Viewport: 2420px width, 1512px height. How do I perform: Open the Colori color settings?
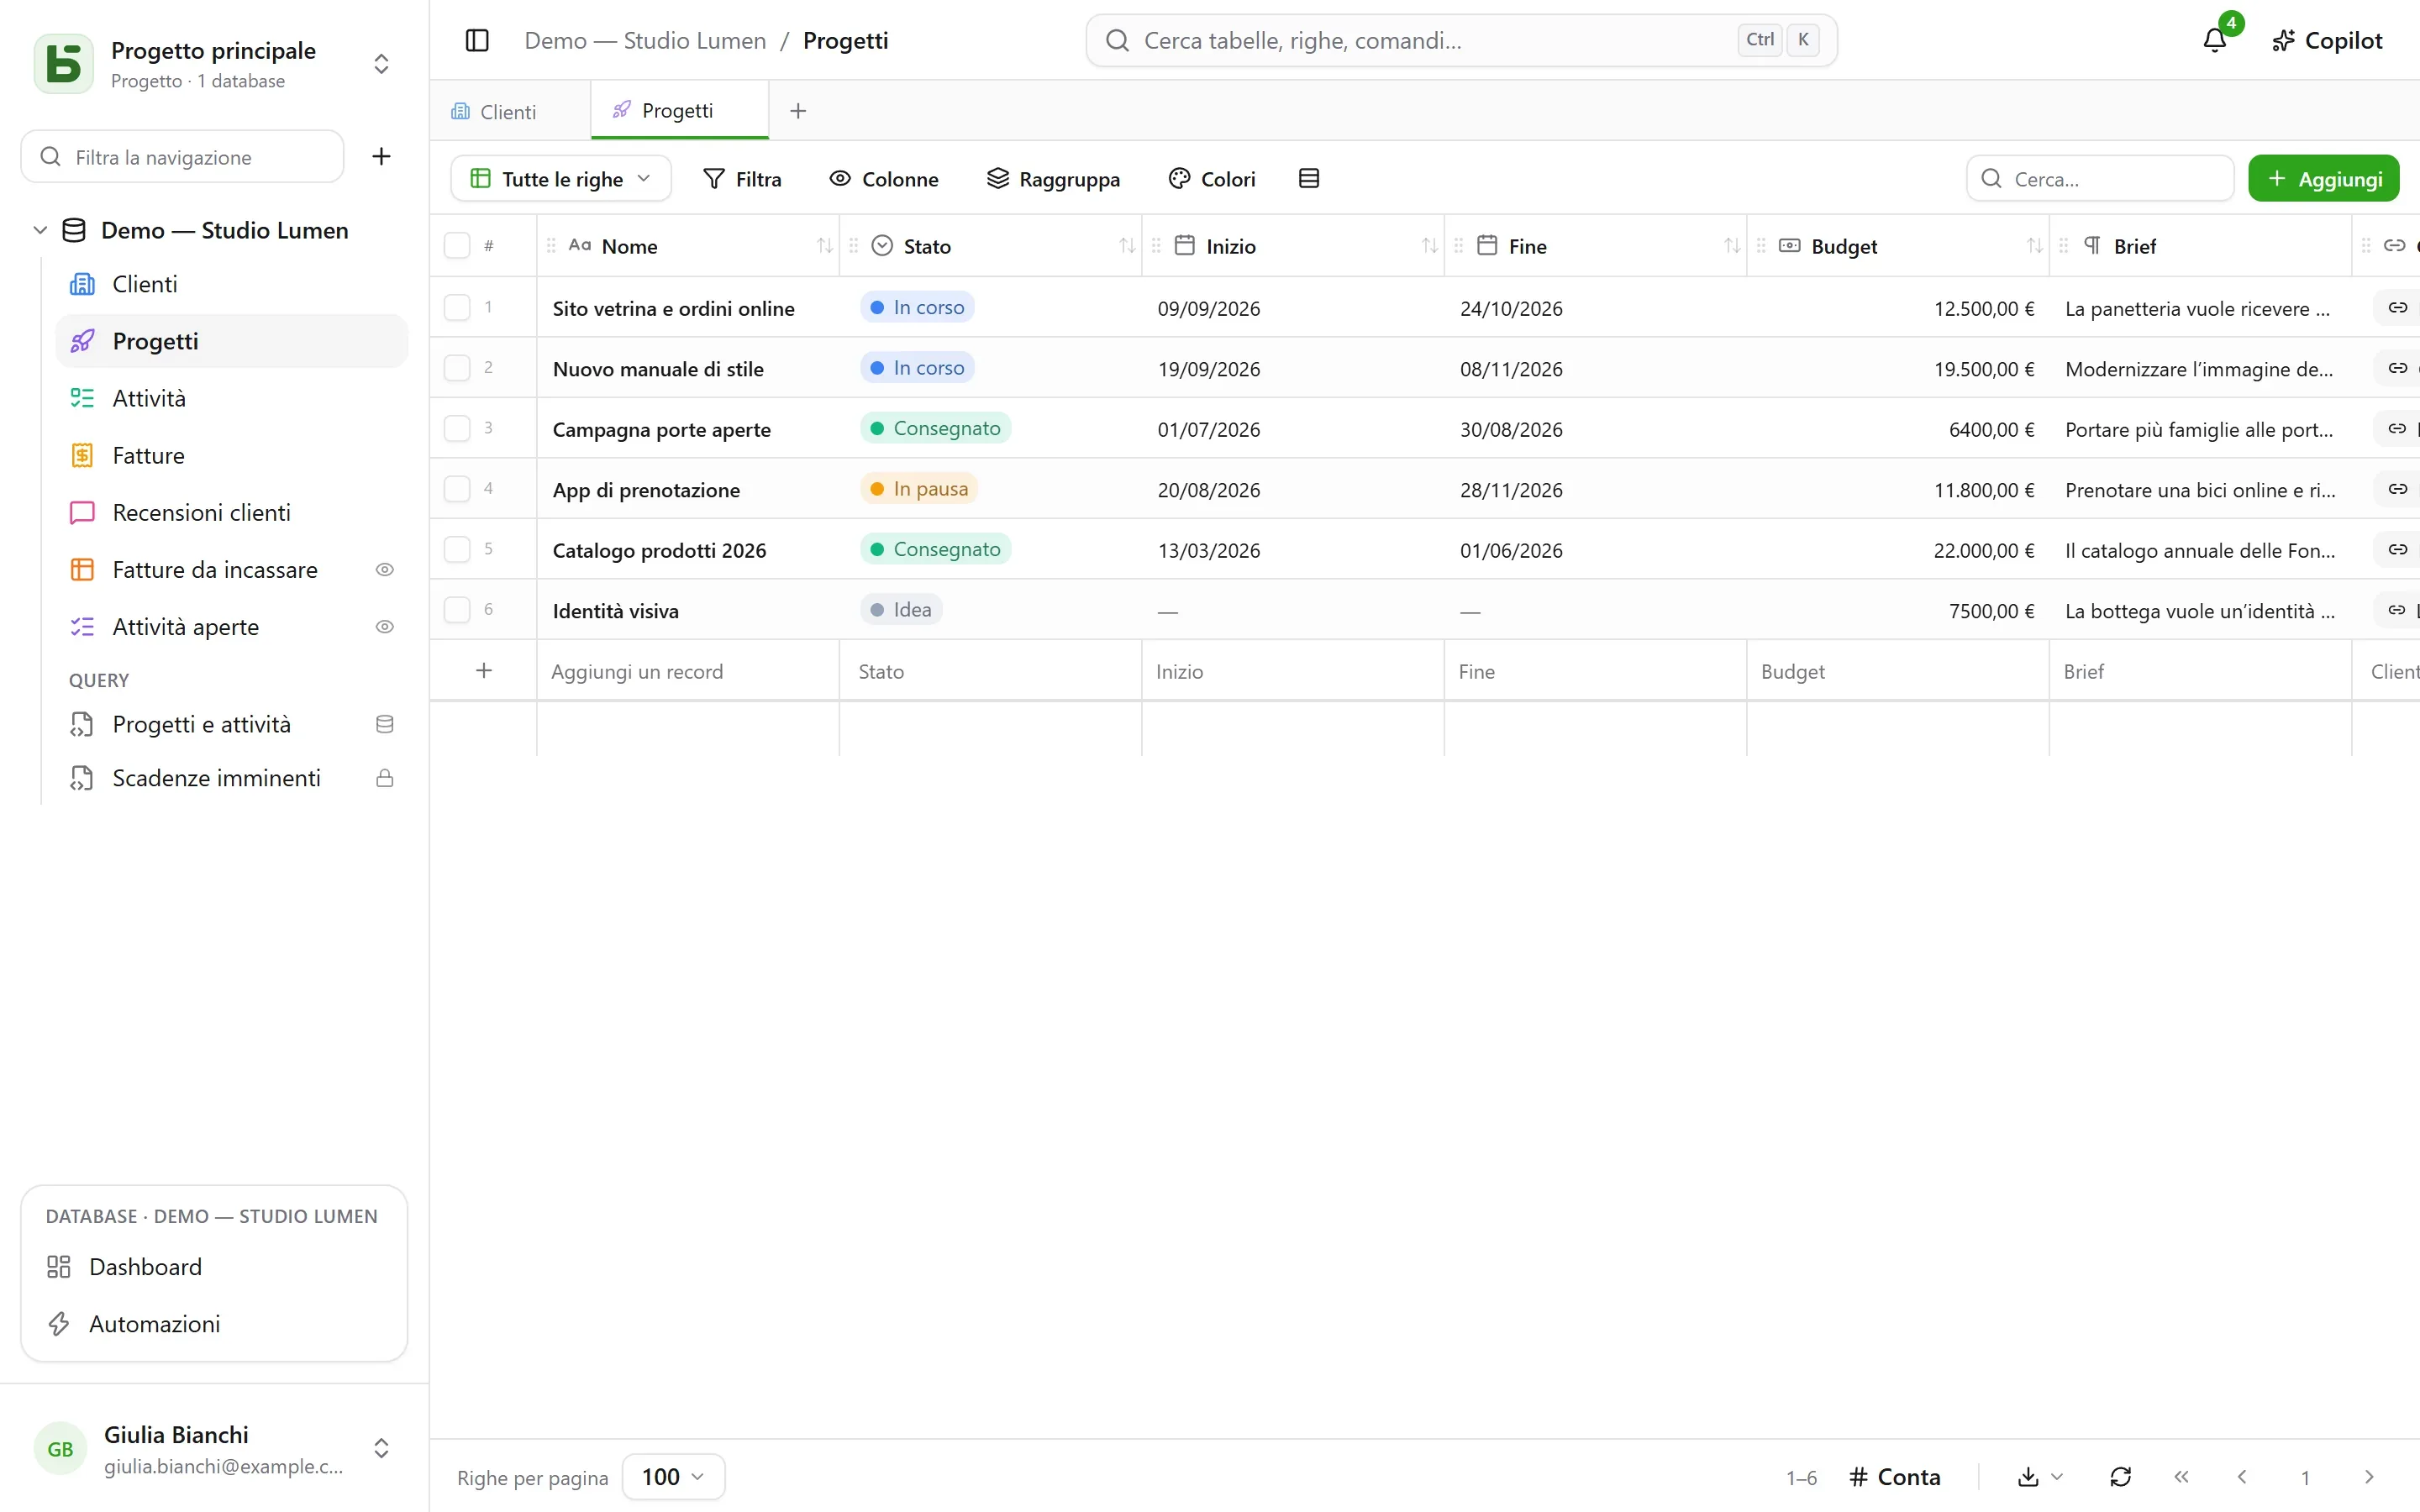[1212, 179]
